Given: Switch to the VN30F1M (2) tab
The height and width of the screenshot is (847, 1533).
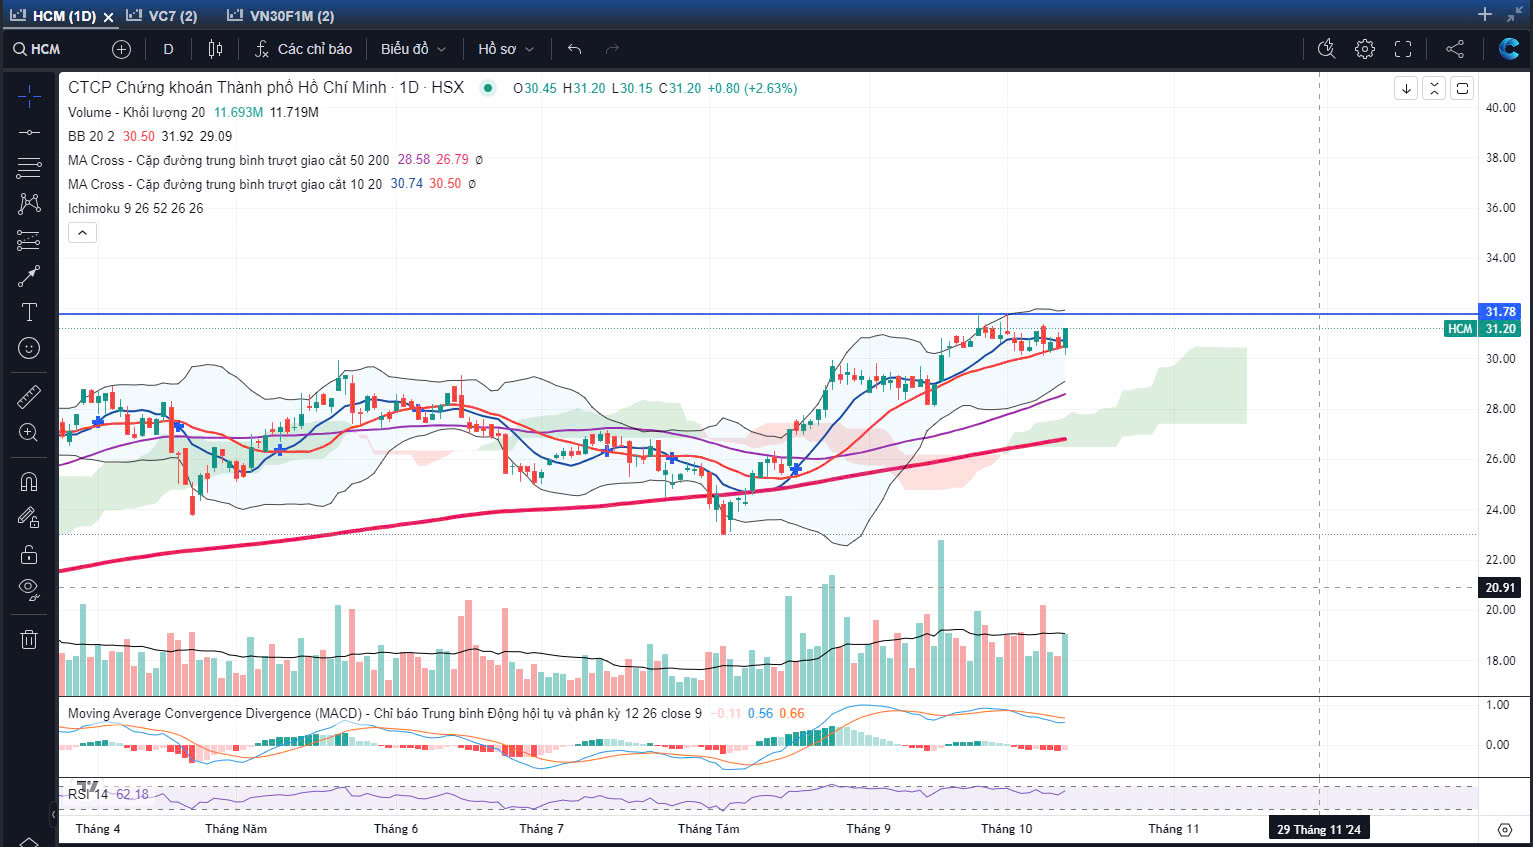Looking at the screenshot, I should (281, 16).
